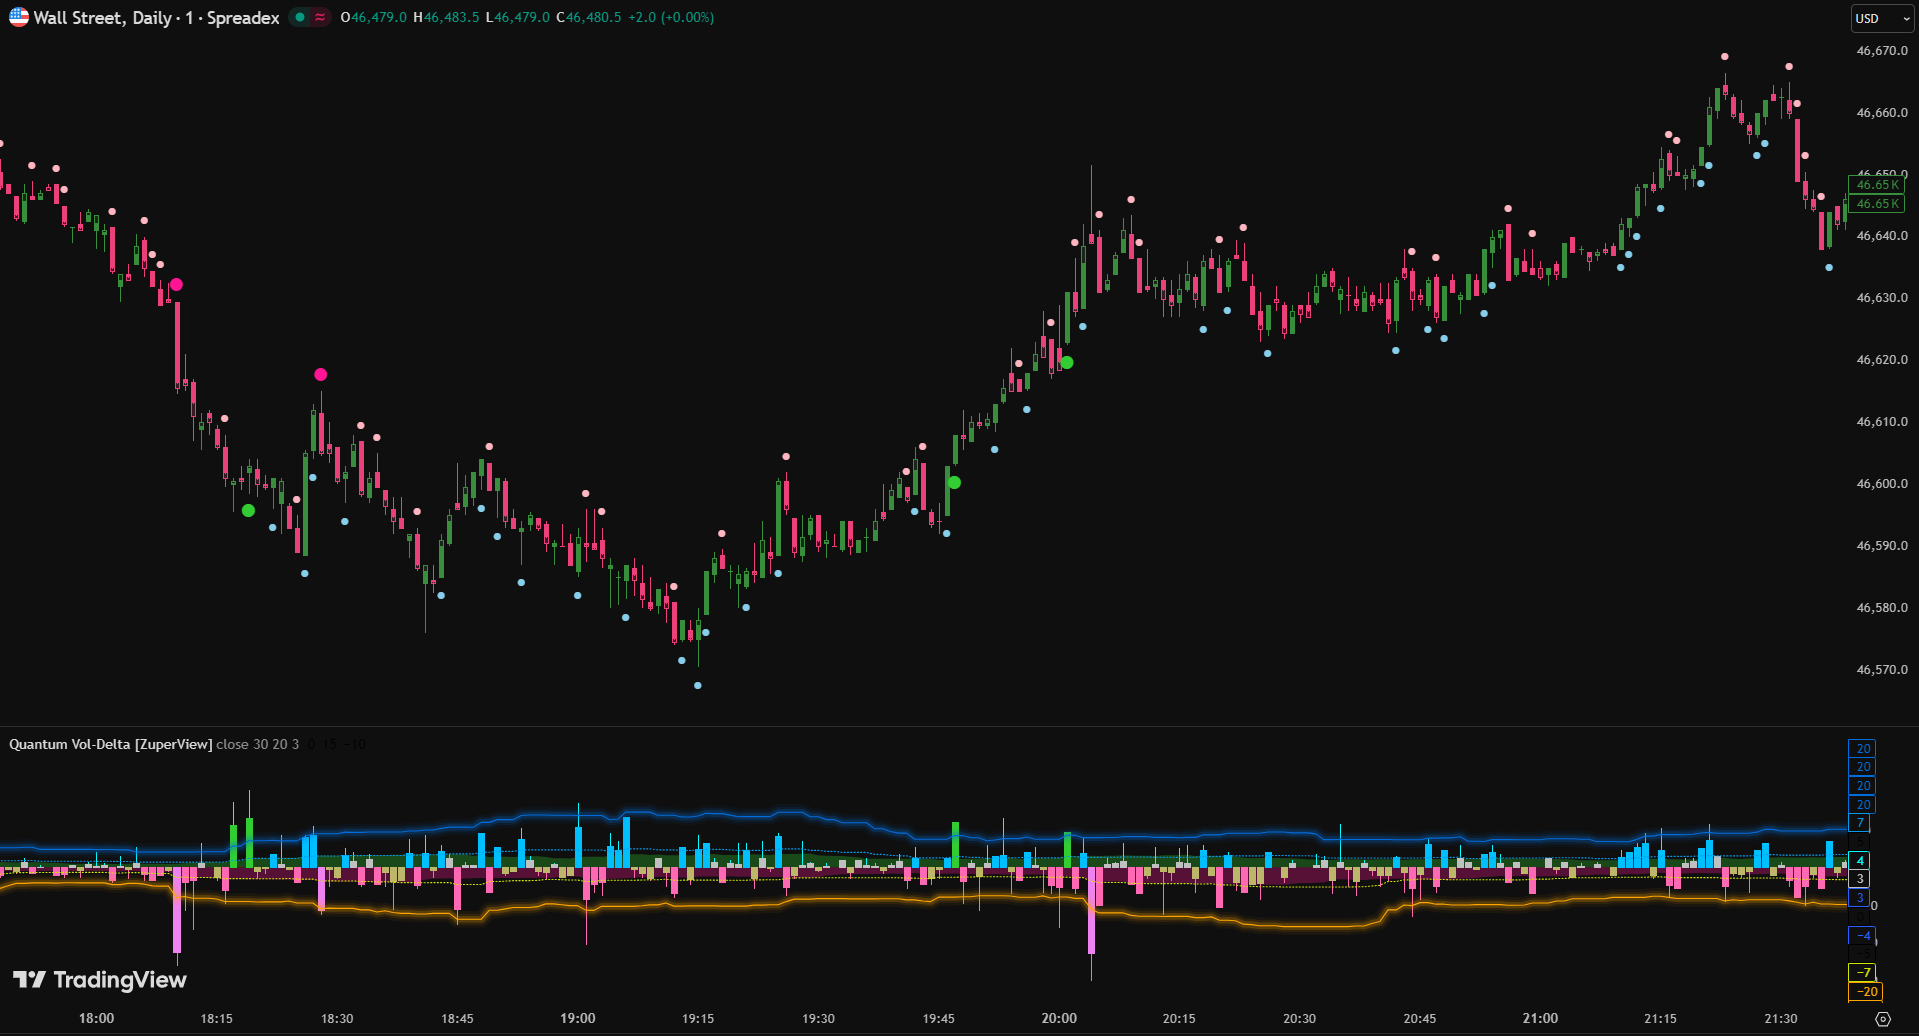
Task: Select the Quantum Vol-Delta [ZuperView] indicator title
Action: (x=110, y=744)
